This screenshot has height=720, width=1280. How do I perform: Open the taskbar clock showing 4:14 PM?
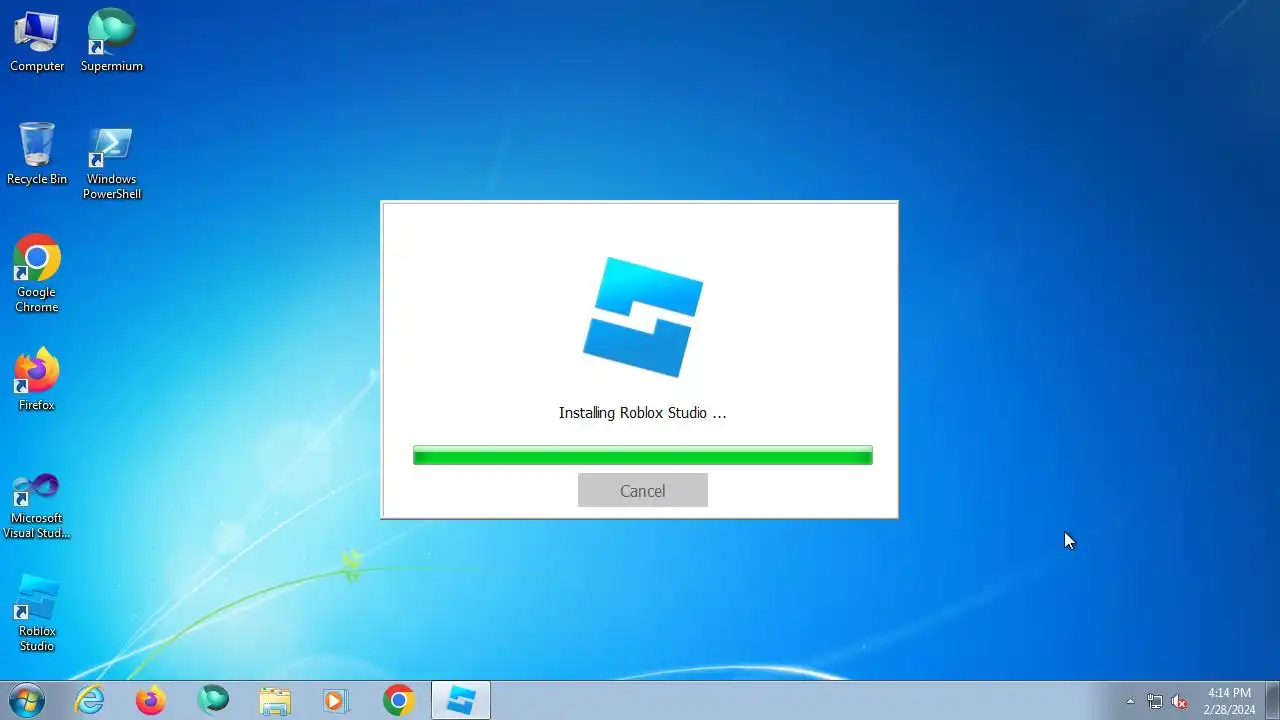1229,701
